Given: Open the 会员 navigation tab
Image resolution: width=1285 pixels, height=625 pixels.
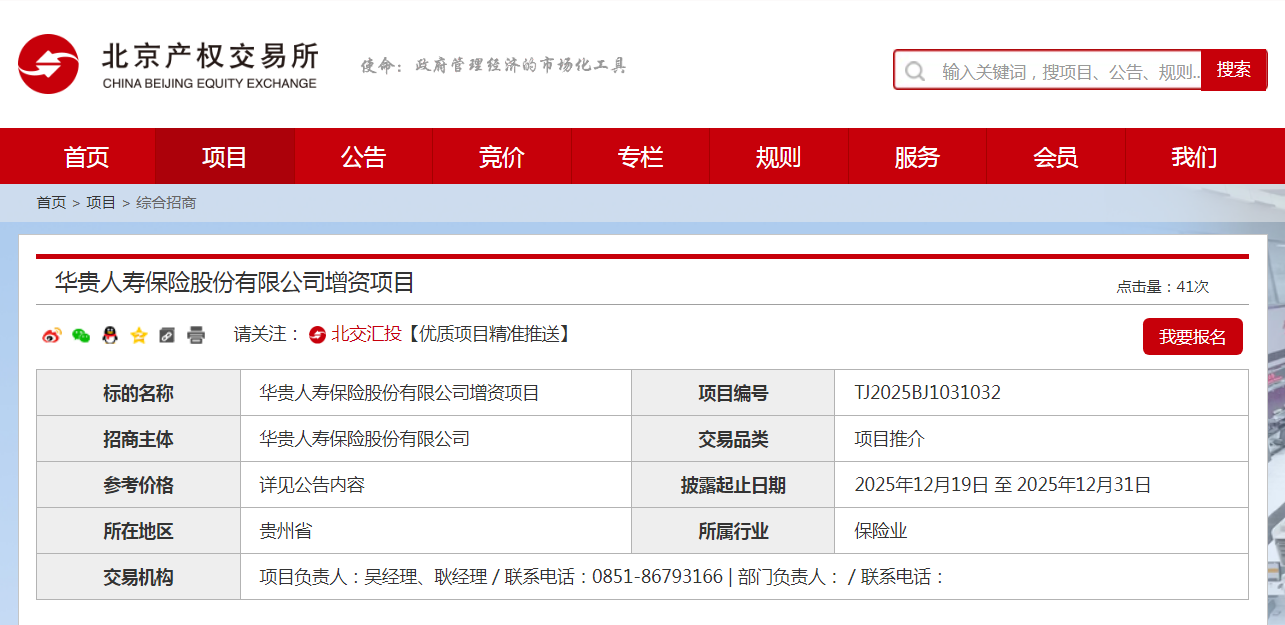Looking at the screenshot, I should tap(1056, 156).
